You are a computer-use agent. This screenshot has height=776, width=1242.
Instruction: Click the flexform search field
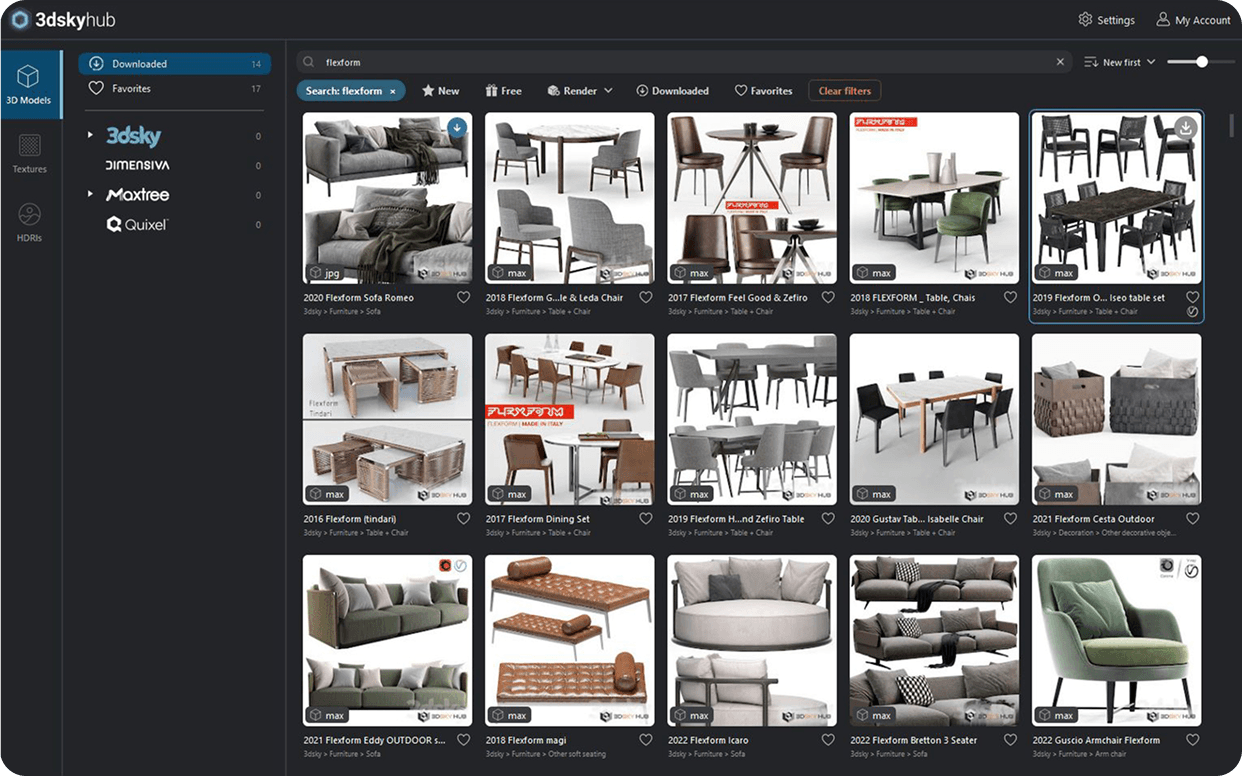pyautogui.click(x=684, y=62)
